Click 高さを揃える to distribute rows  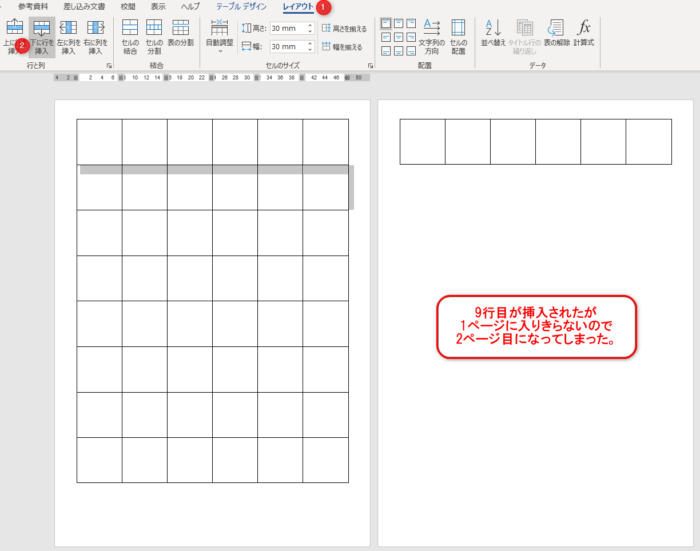[344, 29]
